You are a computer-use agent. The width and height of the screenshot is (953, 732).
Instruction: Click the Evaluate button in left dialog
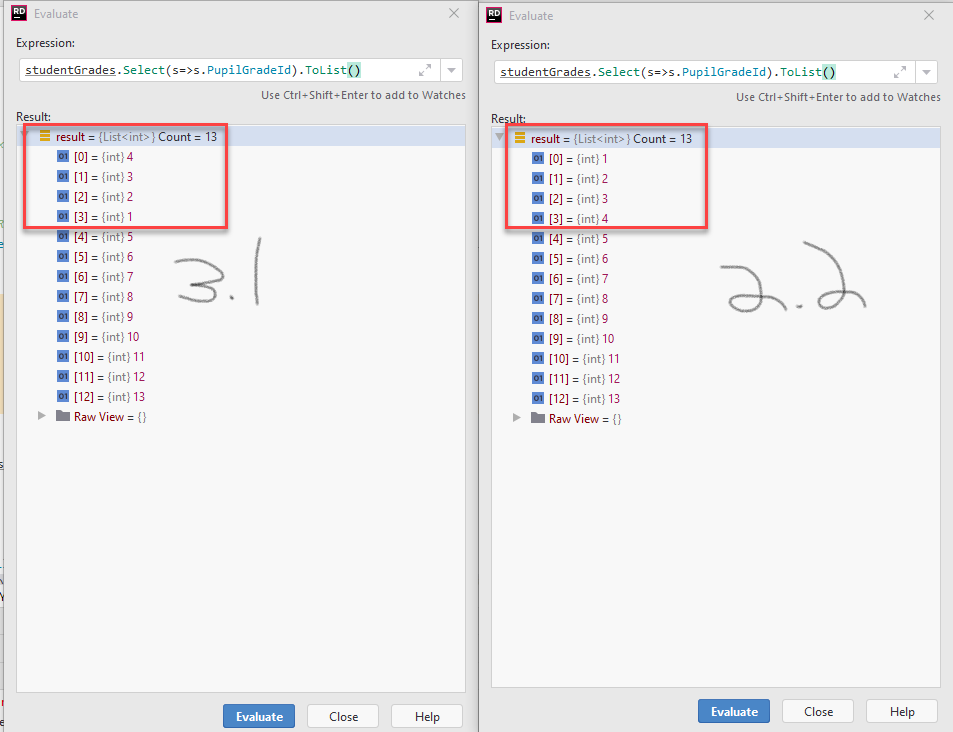tap(259, 716)
